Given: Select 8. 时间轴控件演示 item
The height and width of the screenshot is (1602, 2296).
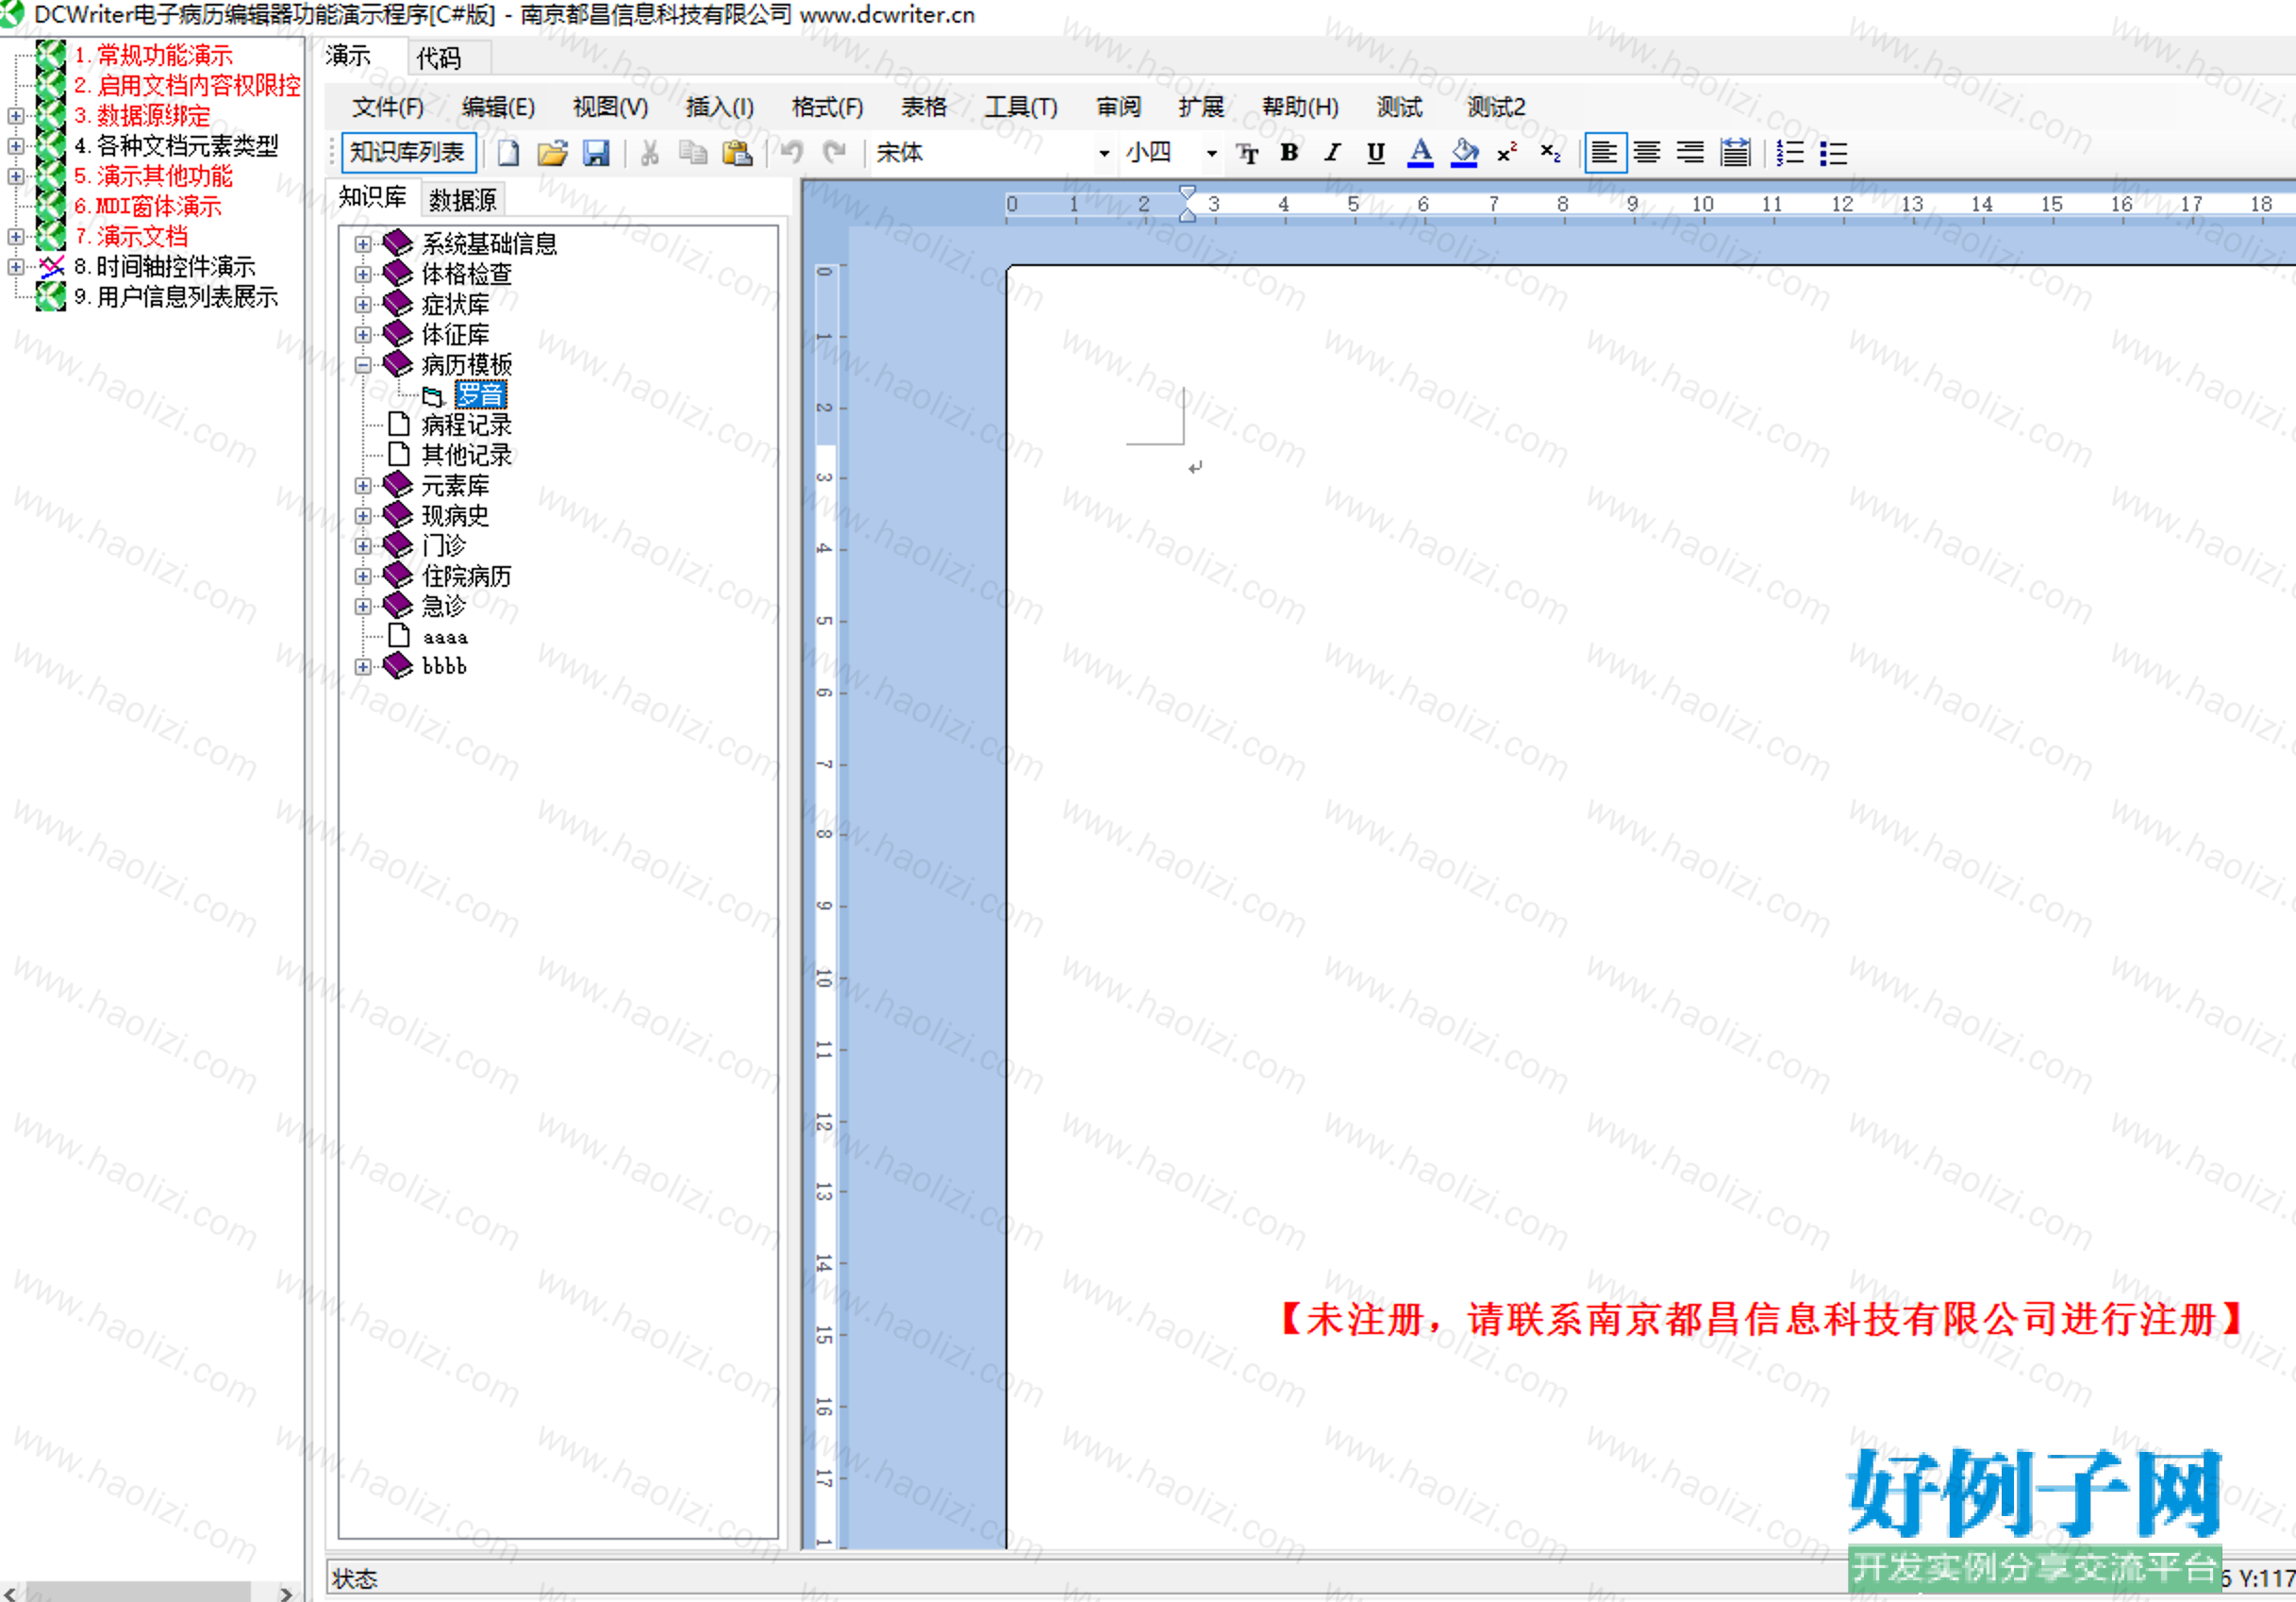Looking at the screenshot, I should [165, 267].
